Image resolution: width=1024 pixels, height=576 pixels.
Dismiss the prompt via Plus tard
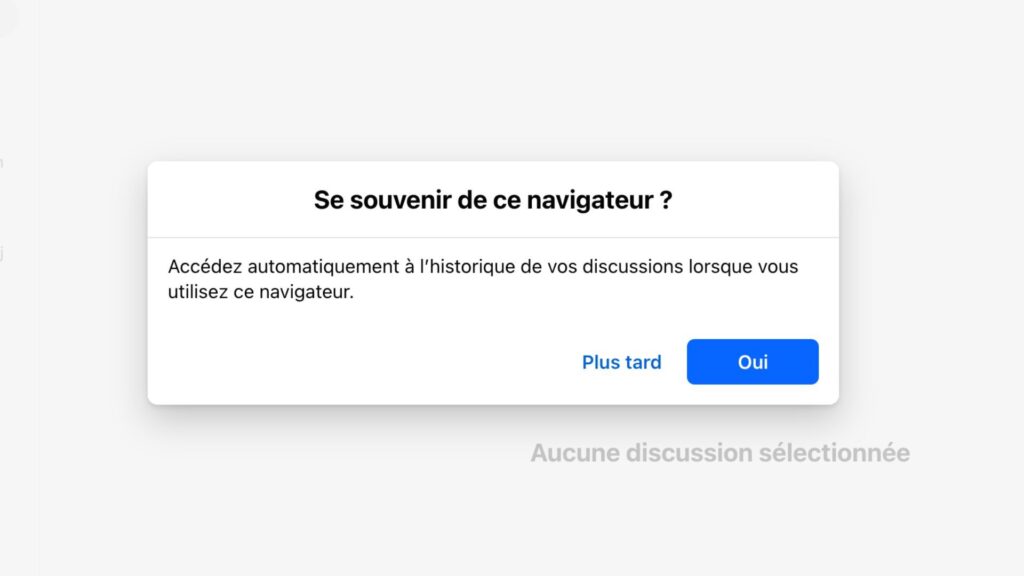tap(622, 362)
